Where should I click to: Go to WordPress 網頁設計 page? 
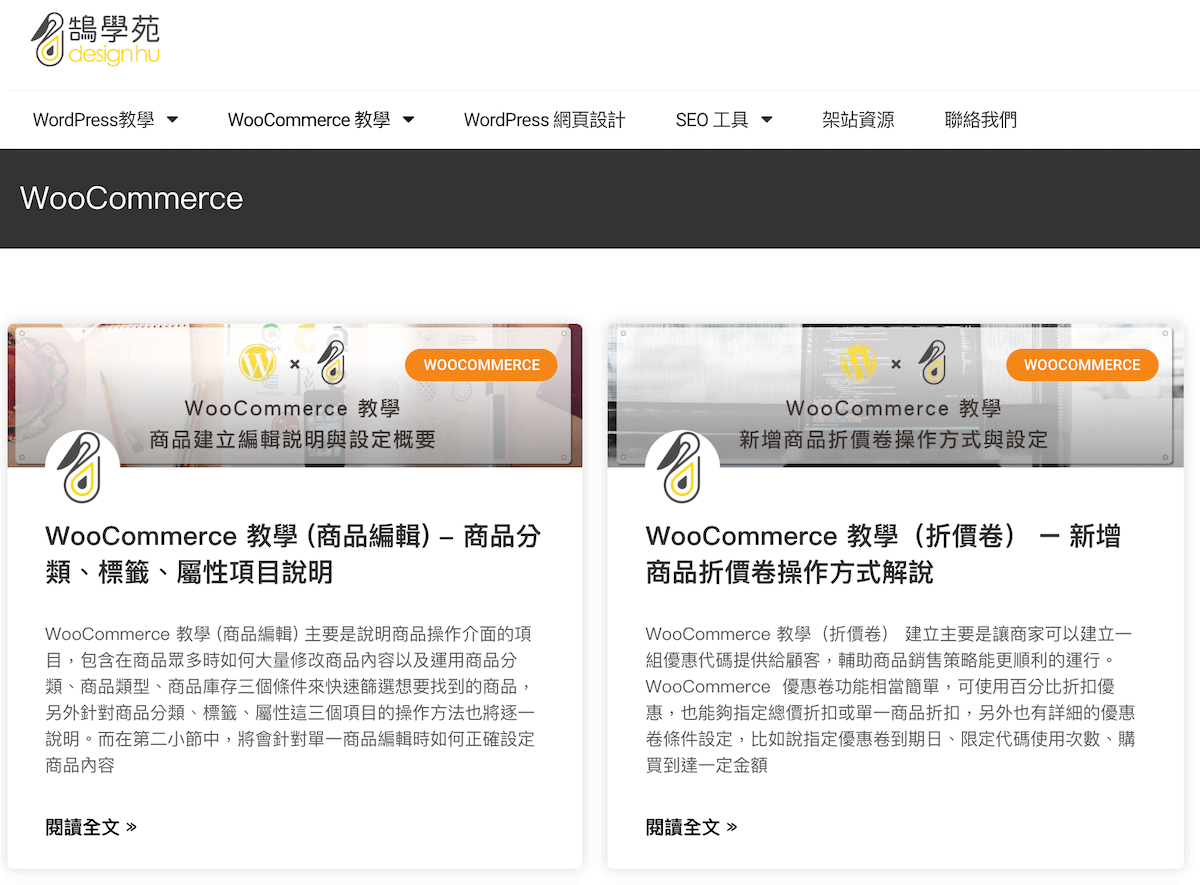tap(545, 120)
